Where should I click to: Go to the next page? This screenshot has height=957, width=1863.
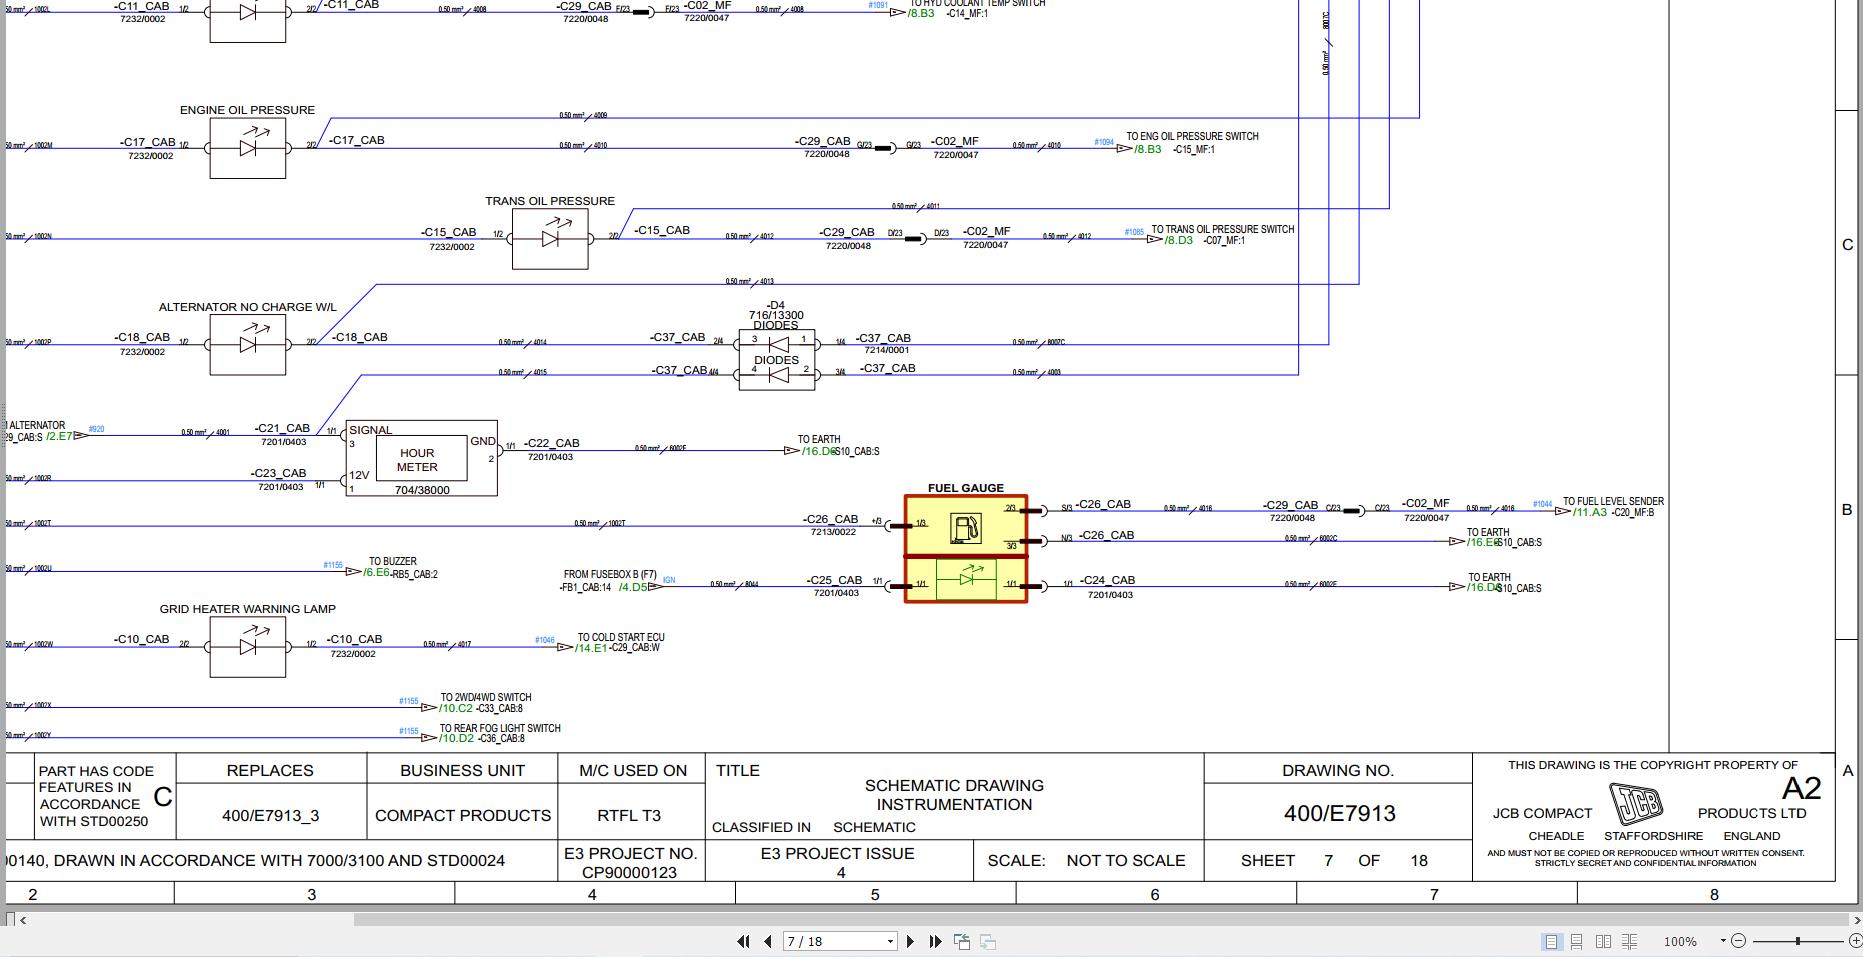[x=910, y=941]
